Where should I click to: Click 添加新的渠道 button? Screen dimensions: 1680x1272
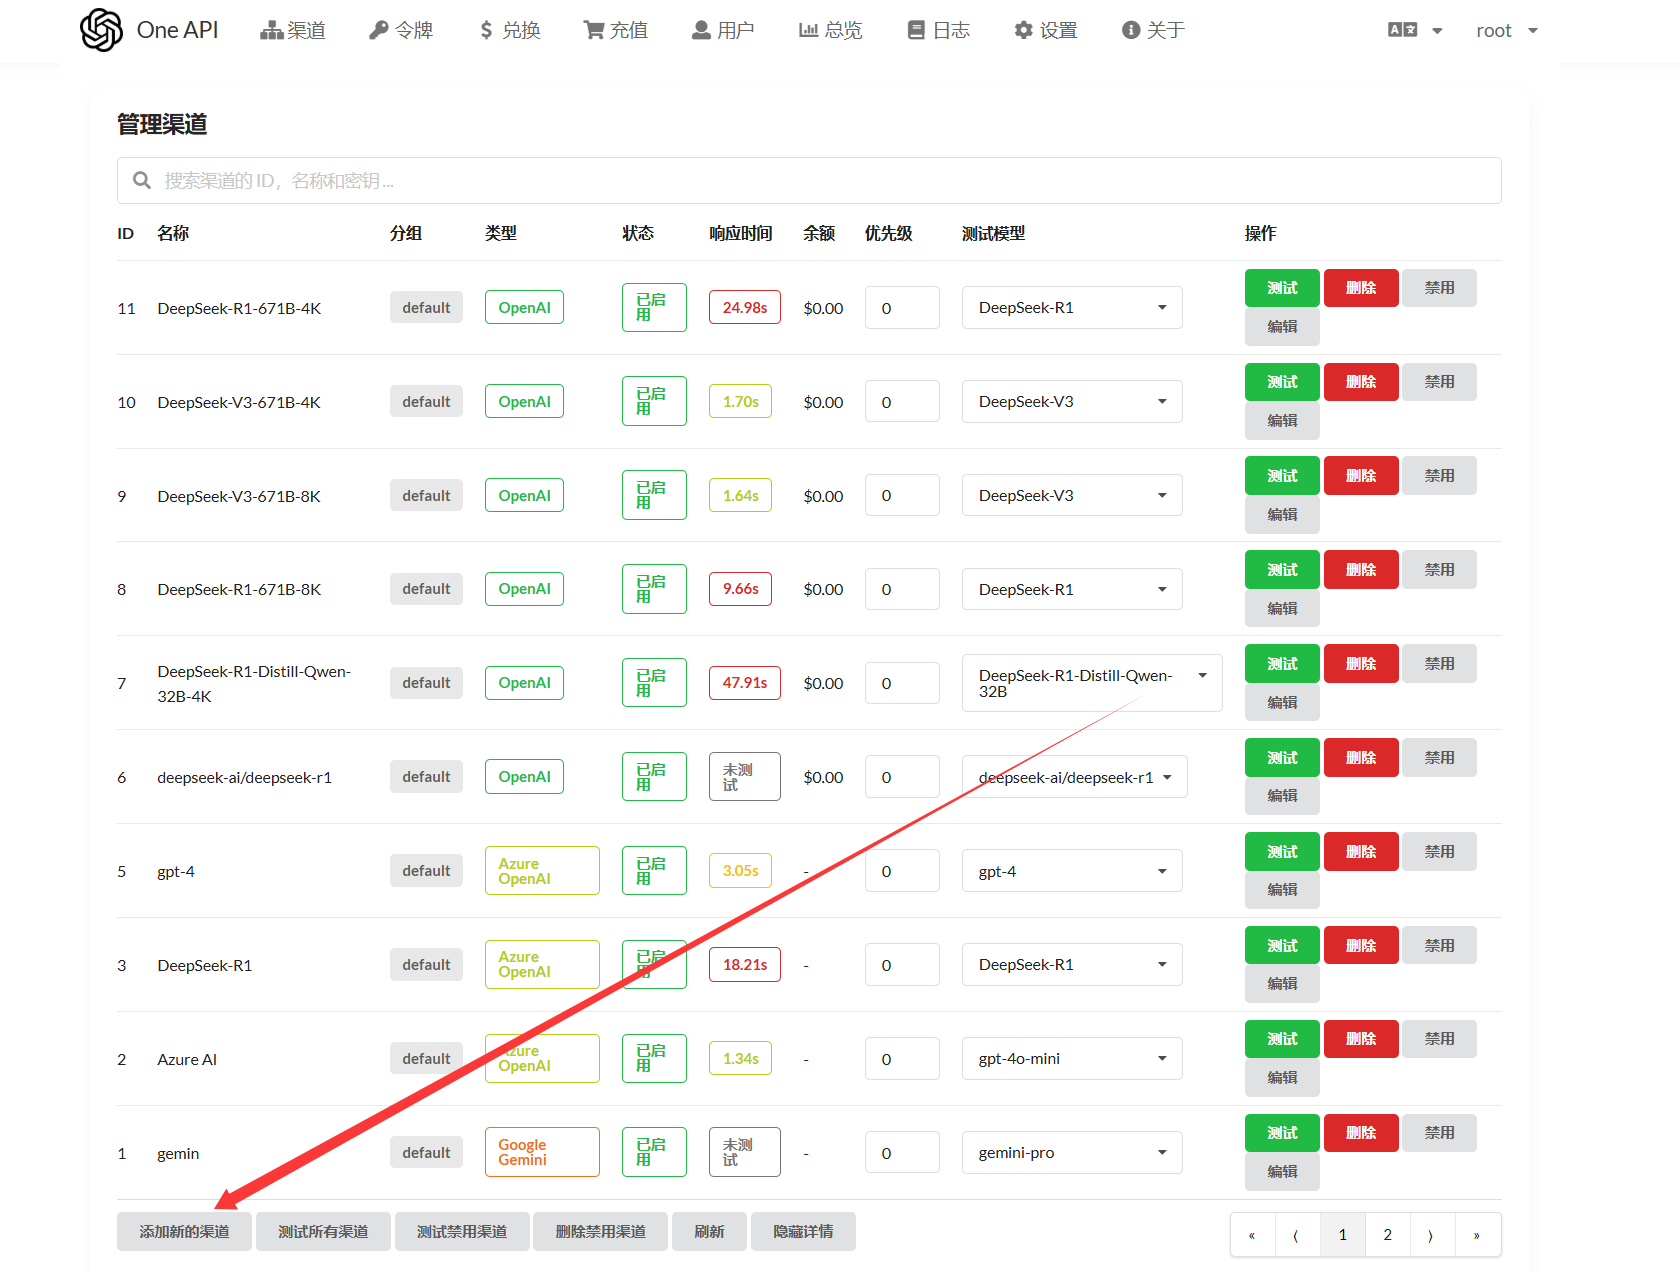184,1231
